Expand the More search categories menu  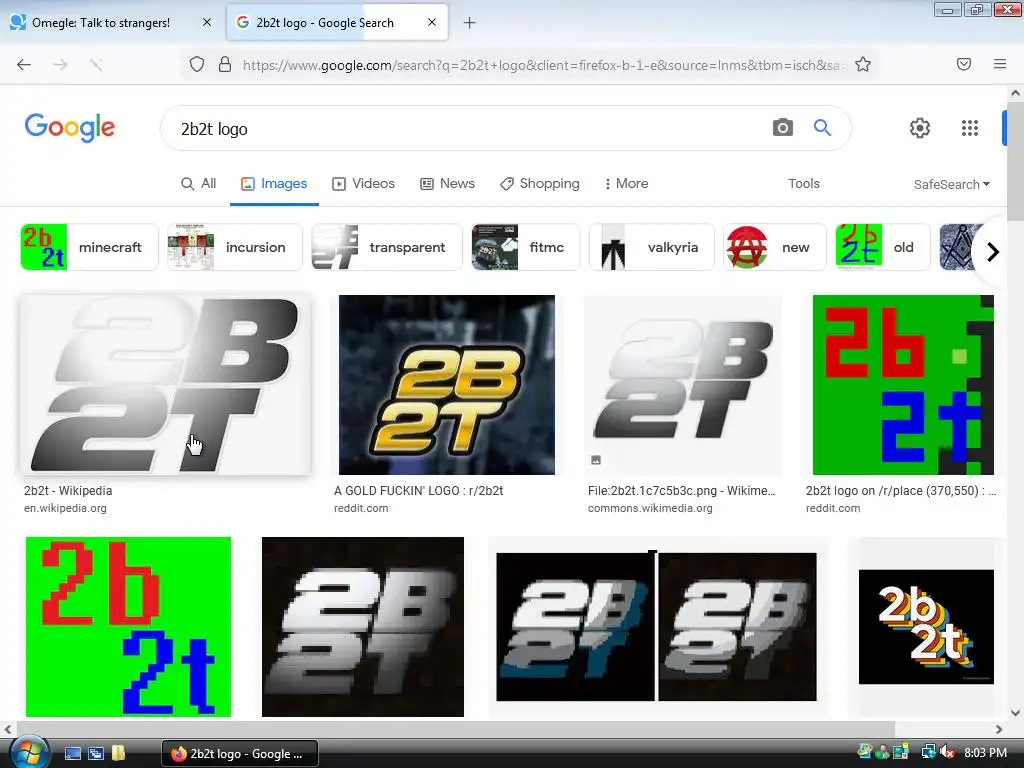[x=626, y=184]
